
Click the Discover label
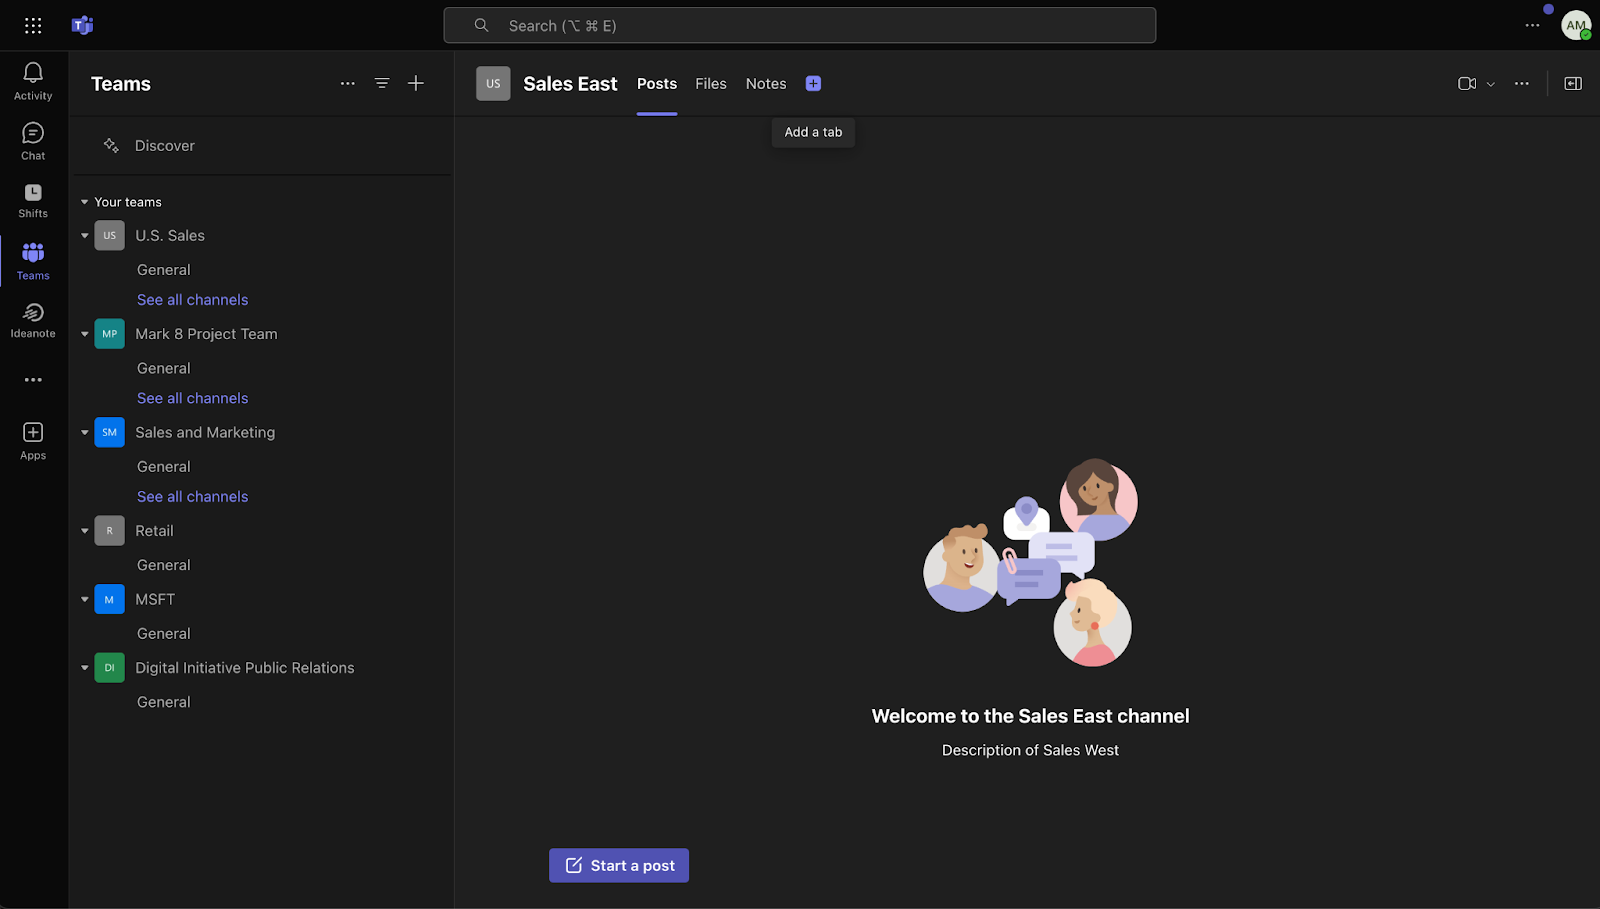point(165,146)
